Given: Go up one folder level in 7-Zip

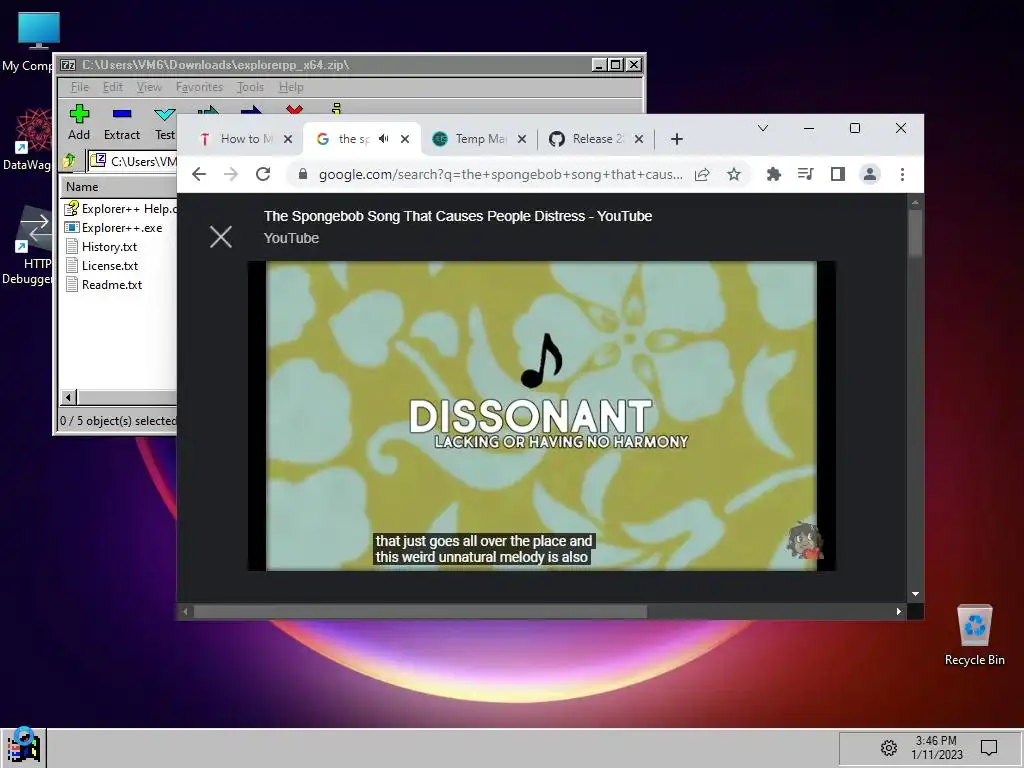Looking at the screenshot, I should [69, 161].
